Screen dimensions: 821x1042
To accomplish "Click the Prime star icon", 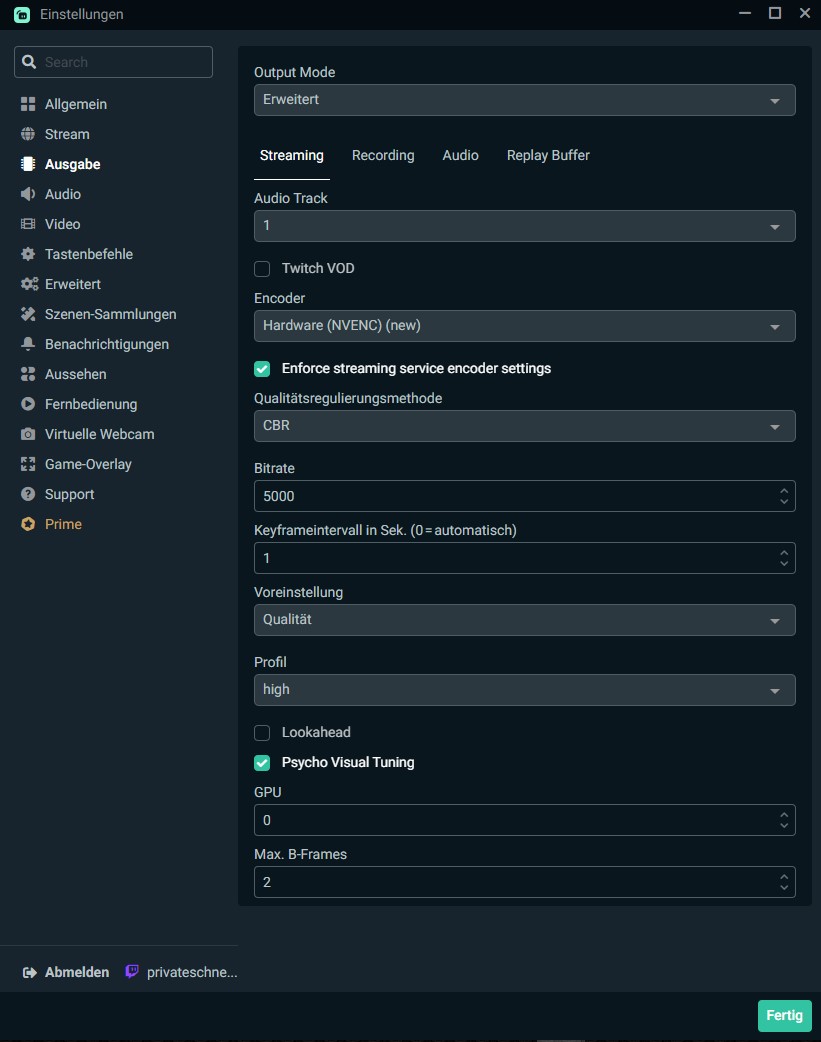I will (x=28, y=524).
